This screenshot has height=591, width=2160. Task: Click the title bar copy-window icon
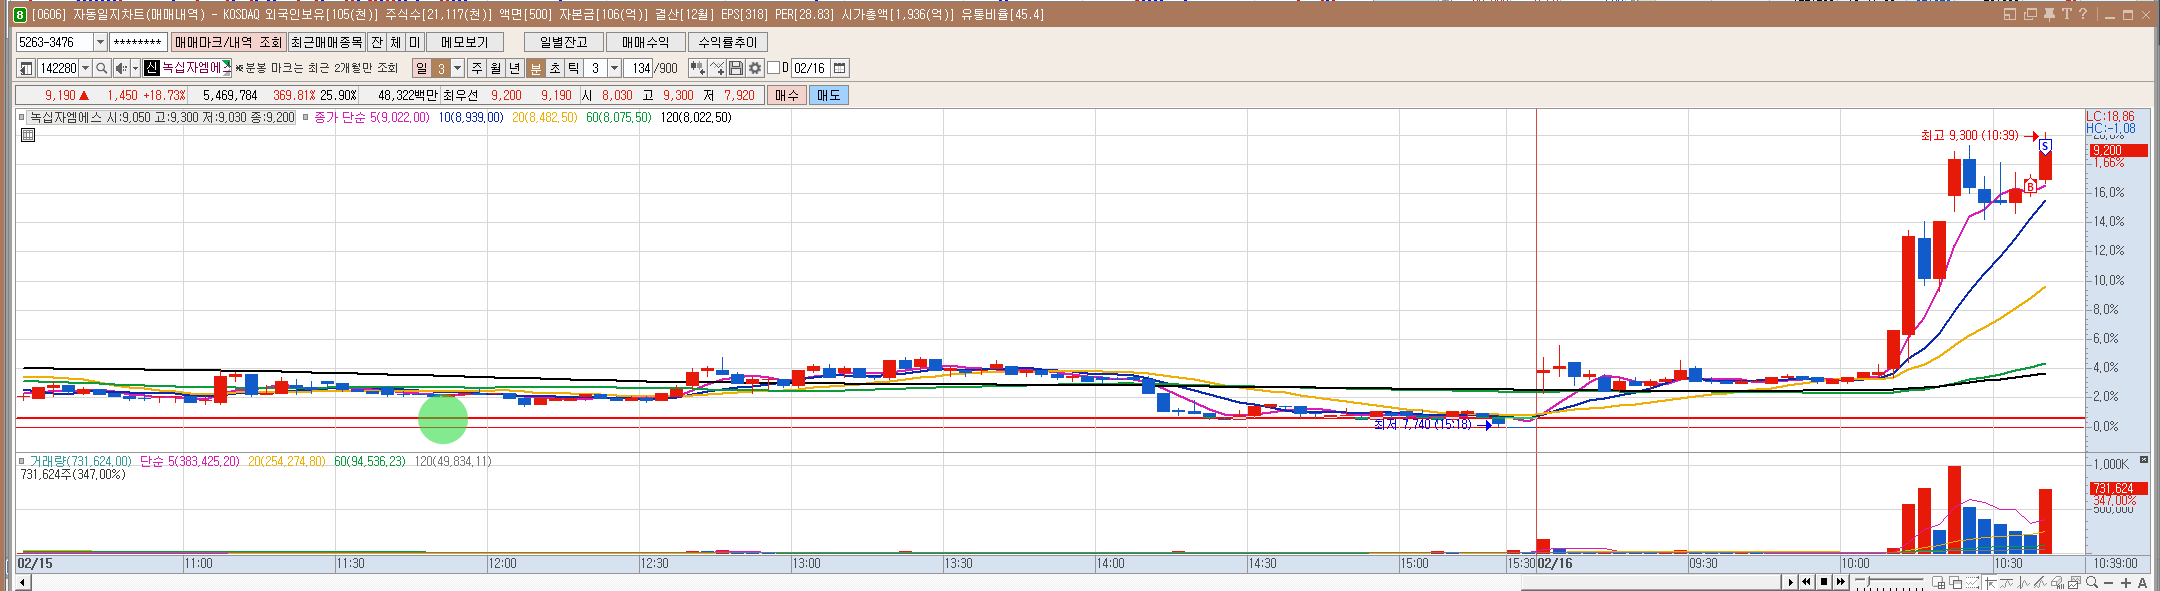(2030, 14)
